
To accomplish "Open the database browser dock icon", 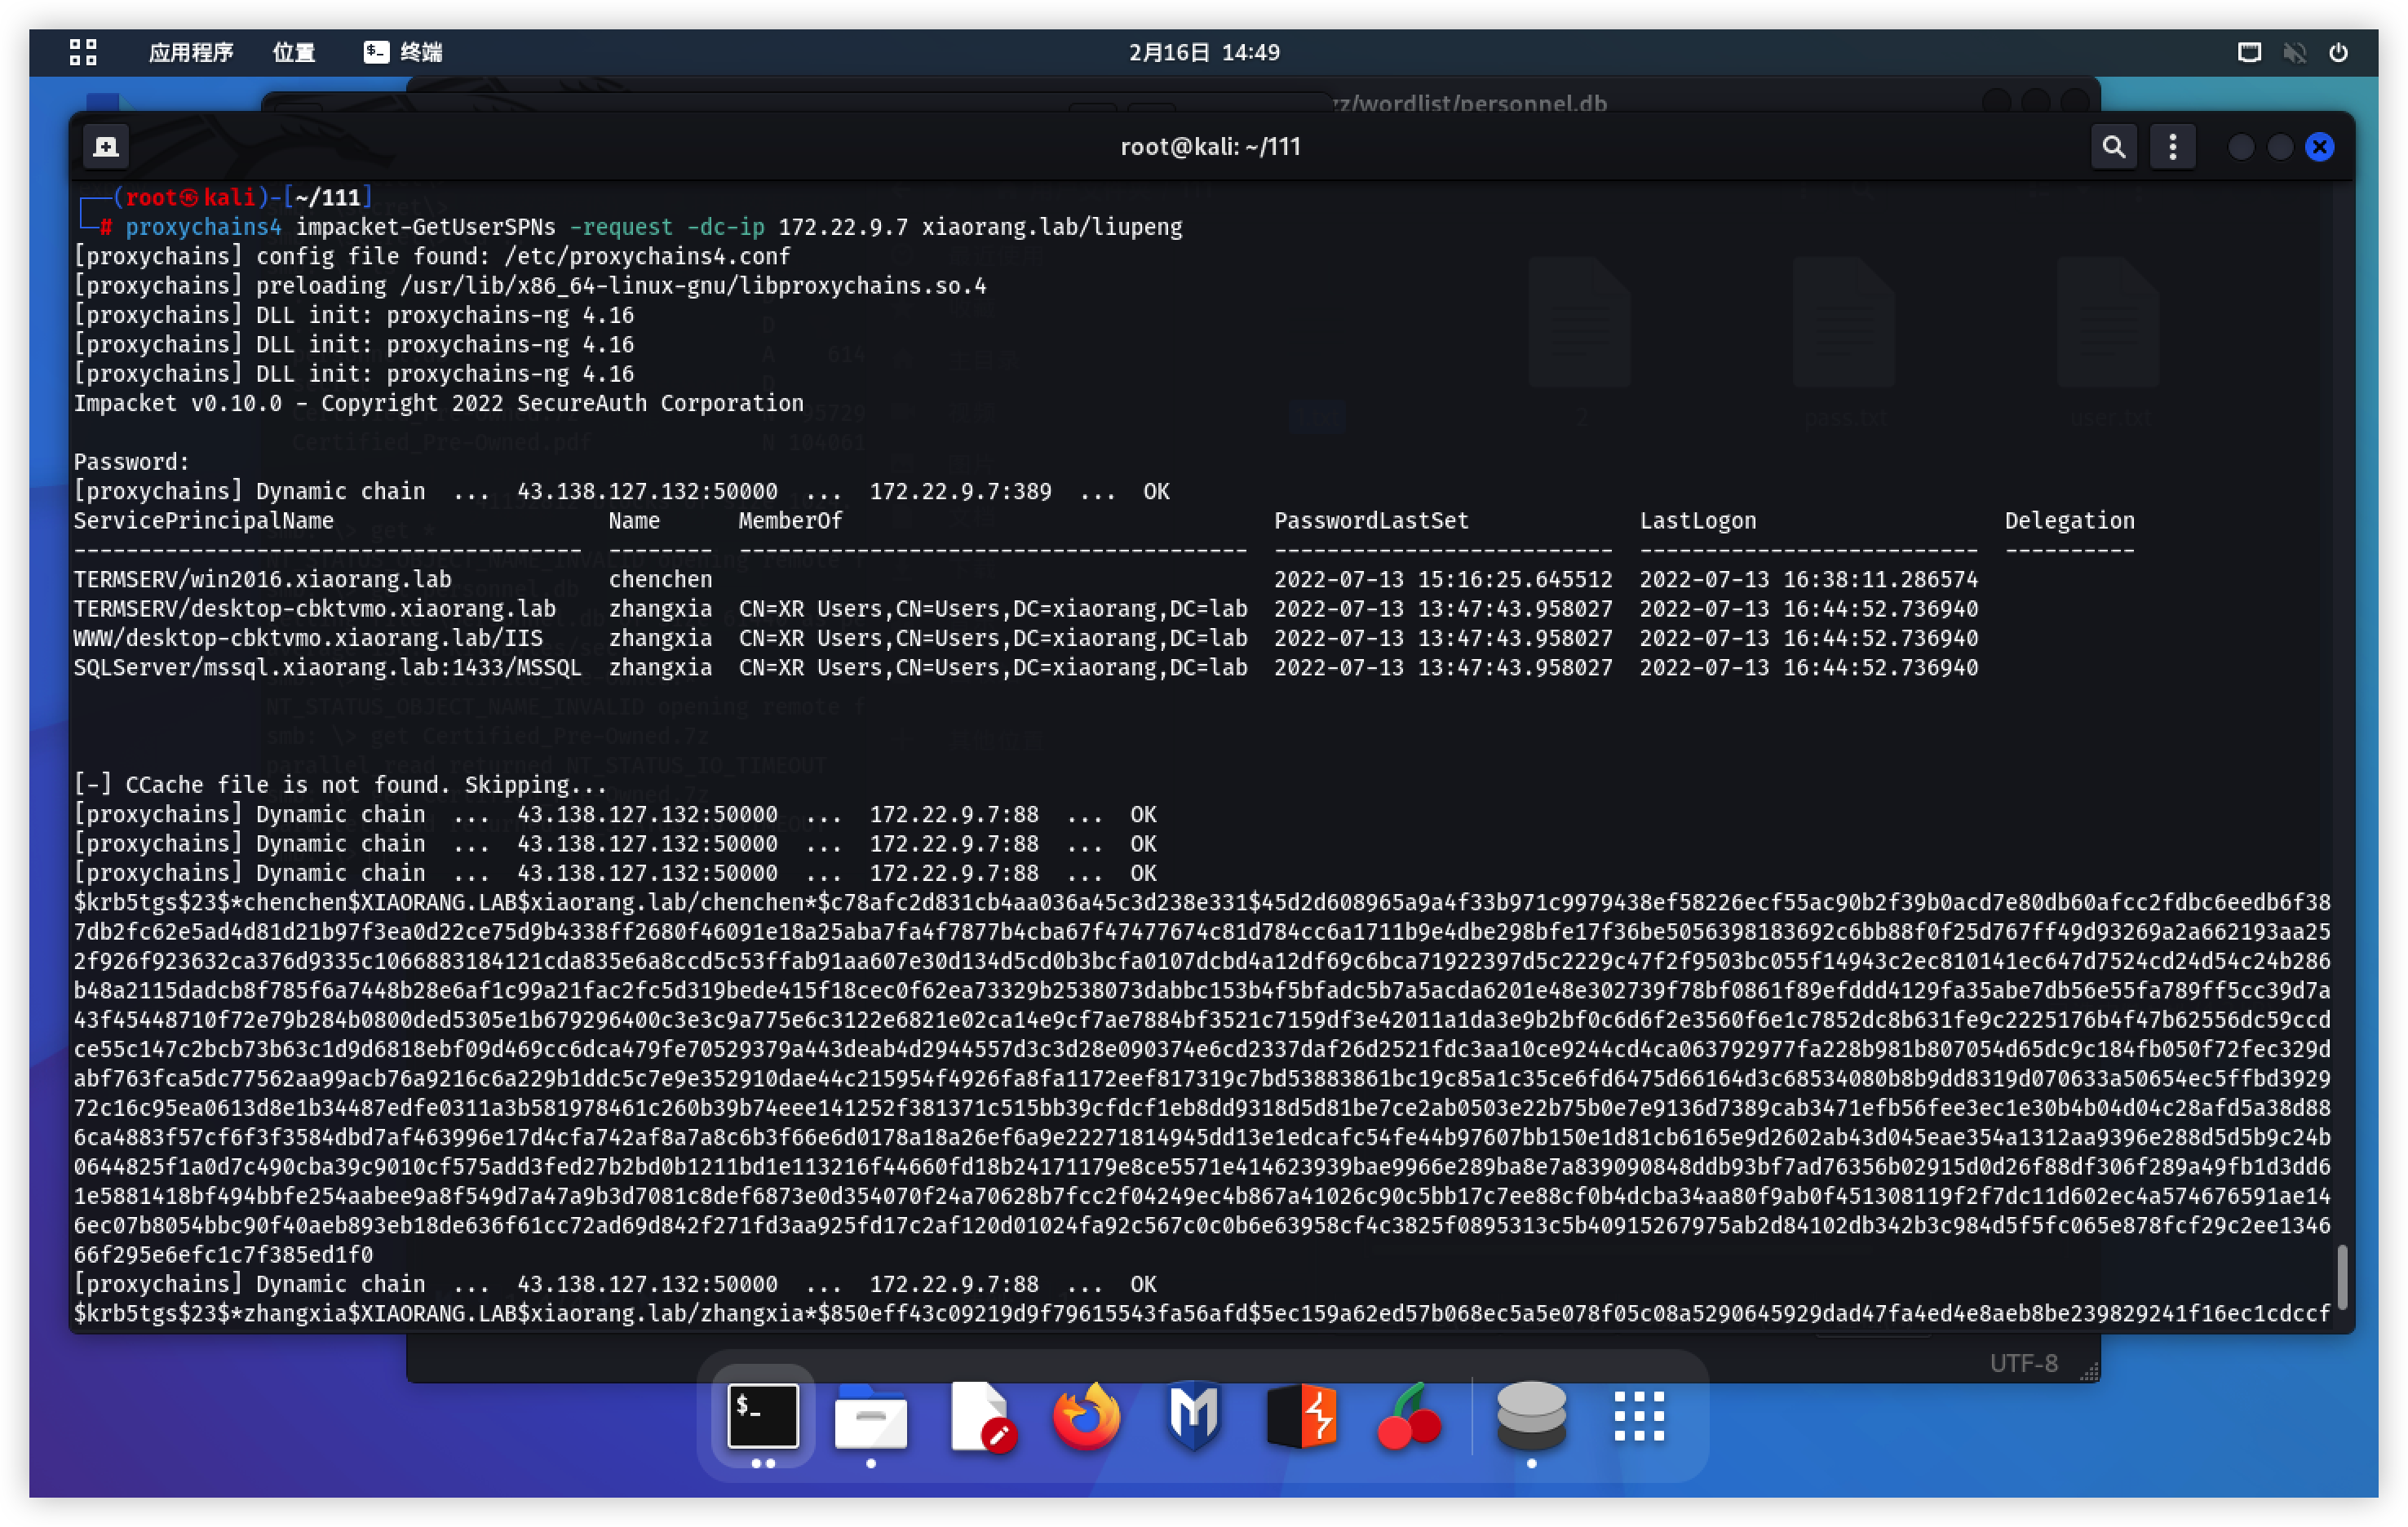I will coord(1531,1416).
